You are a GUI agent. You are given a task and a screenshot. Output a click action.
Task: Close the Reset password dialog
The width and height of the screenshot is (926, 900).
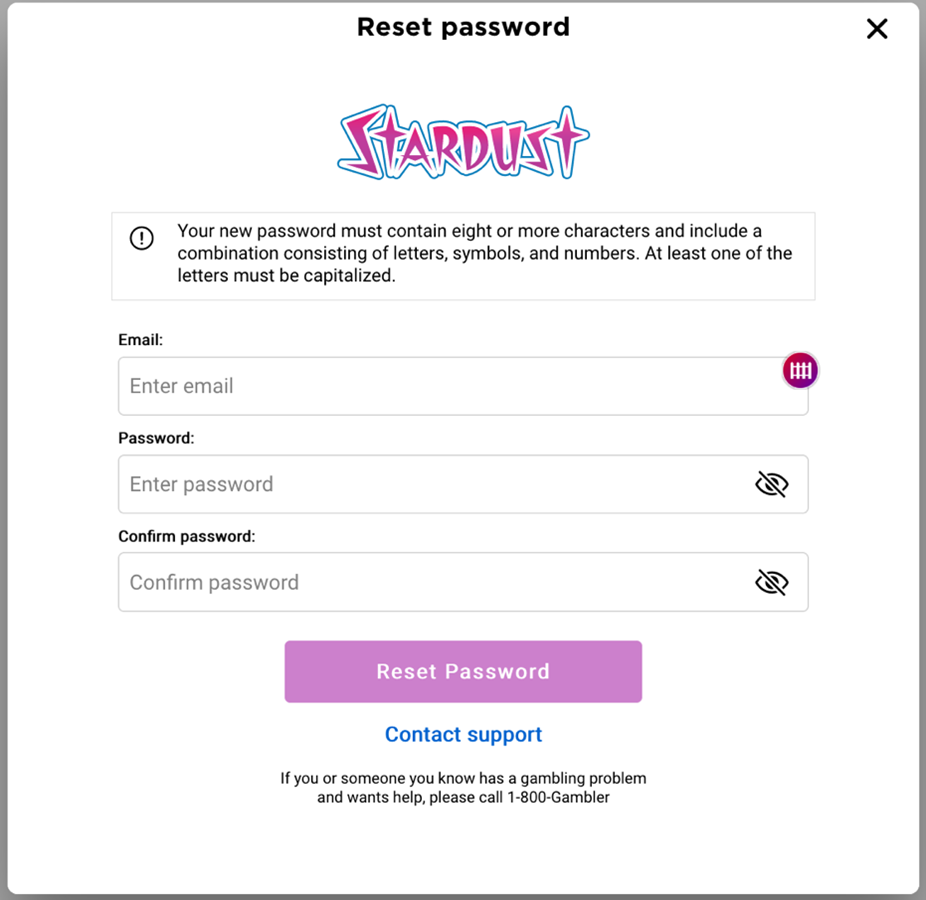(877, 28)
